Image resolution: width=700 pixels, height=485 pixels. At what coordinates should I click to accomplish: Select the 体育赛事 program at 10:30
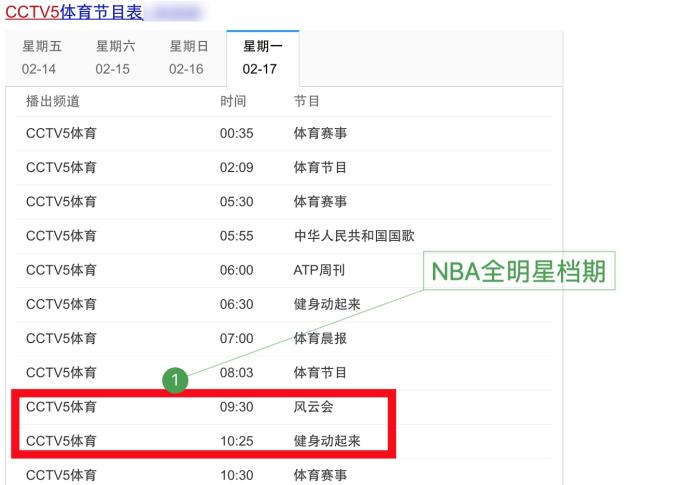[320, 475]
